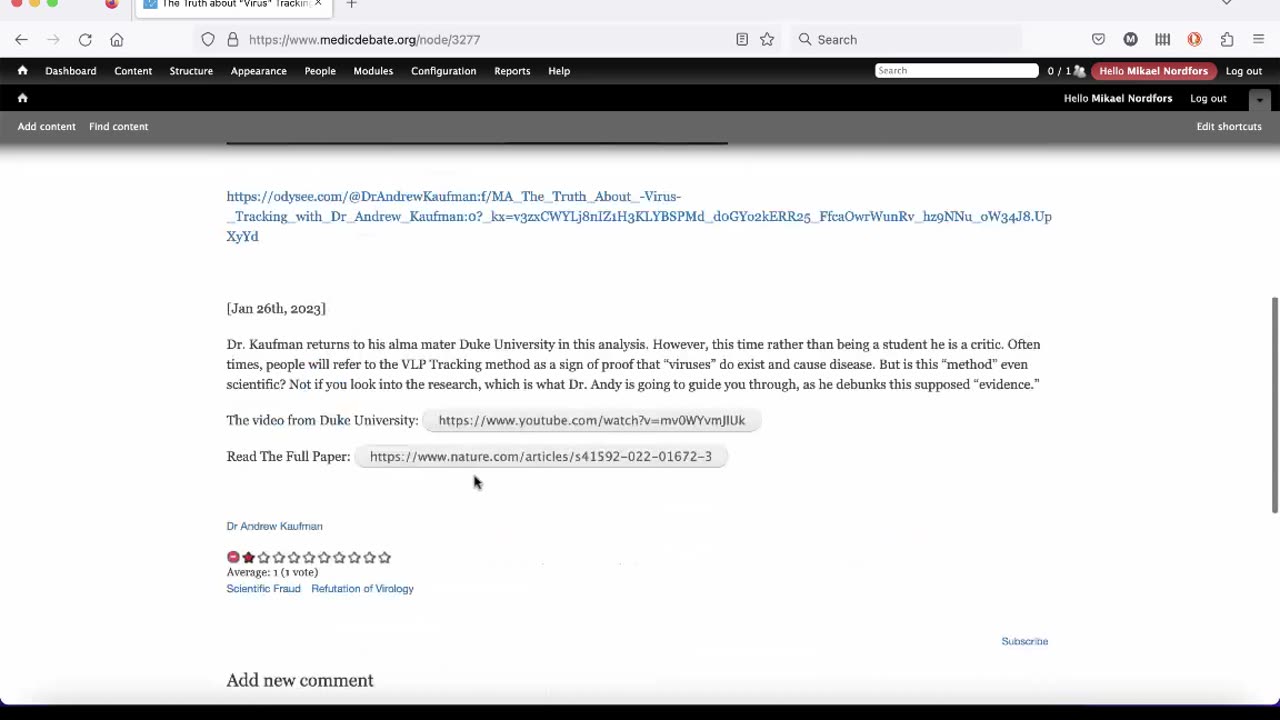Click the Find content shortcut
Image resolution: width=1280 pixels, height=720 pixels.
pyautogui.click(x=118, y=127)
